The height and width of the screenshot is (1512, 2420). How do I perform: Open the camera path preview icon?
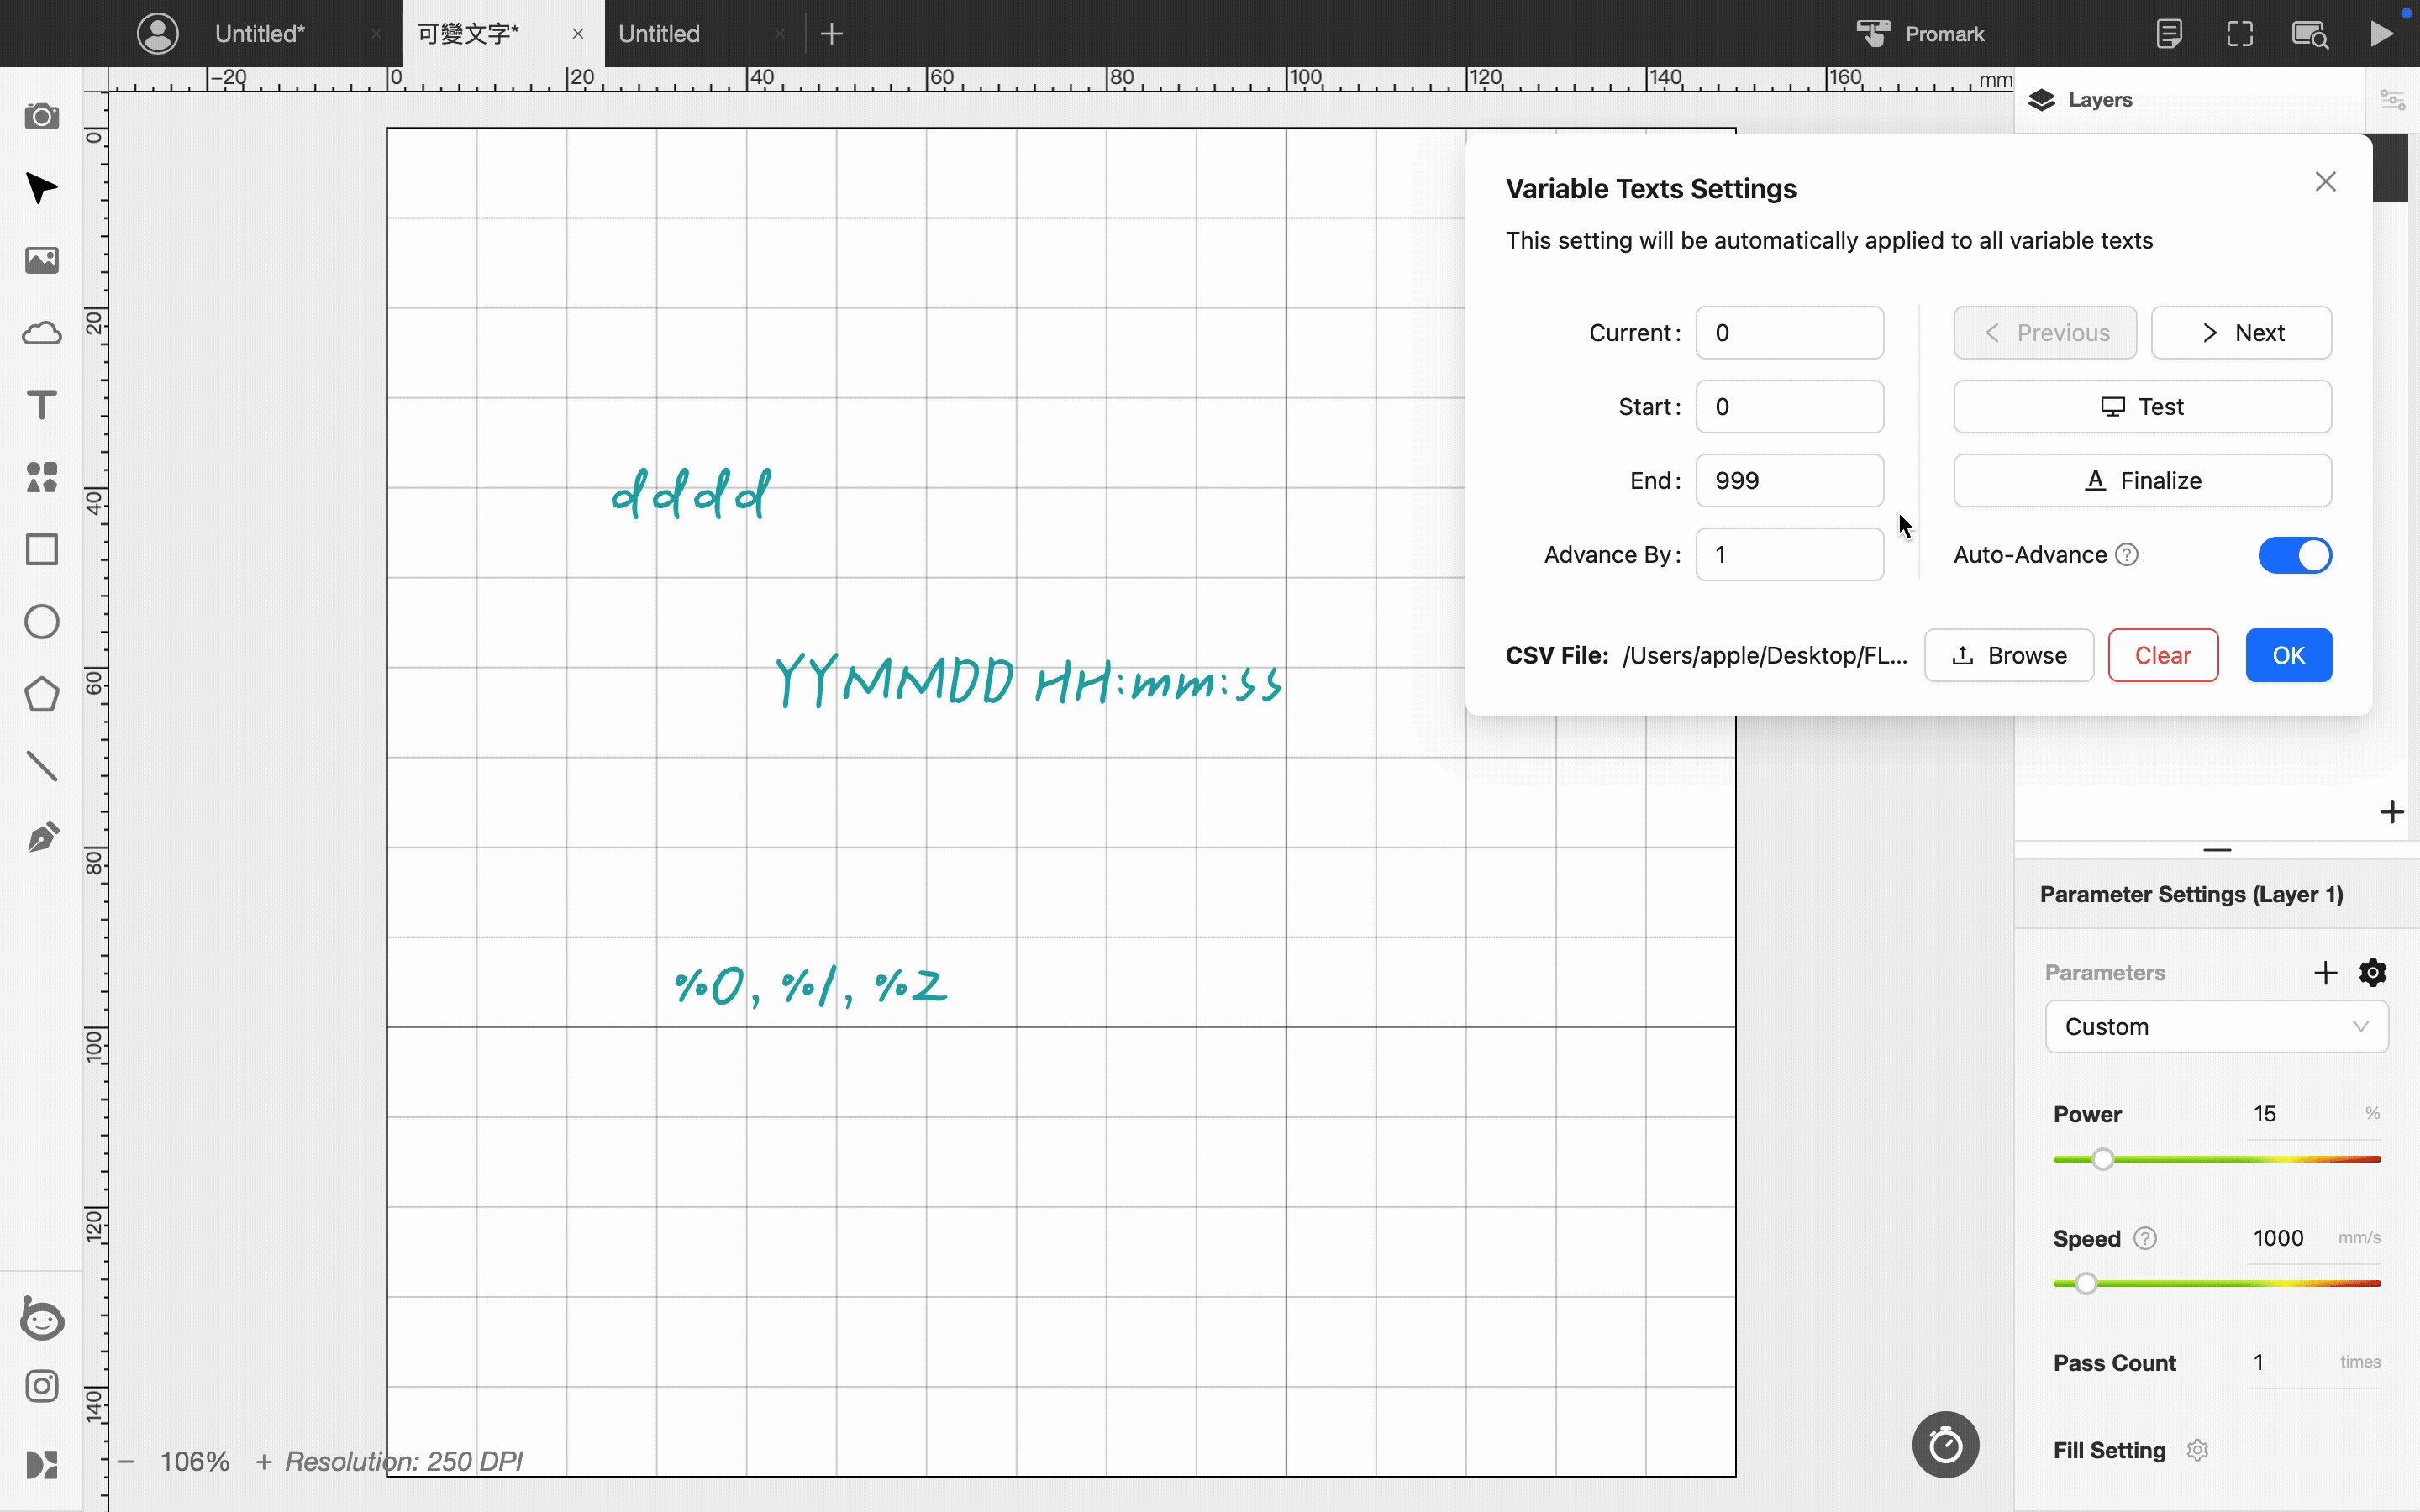(2310, 34)
